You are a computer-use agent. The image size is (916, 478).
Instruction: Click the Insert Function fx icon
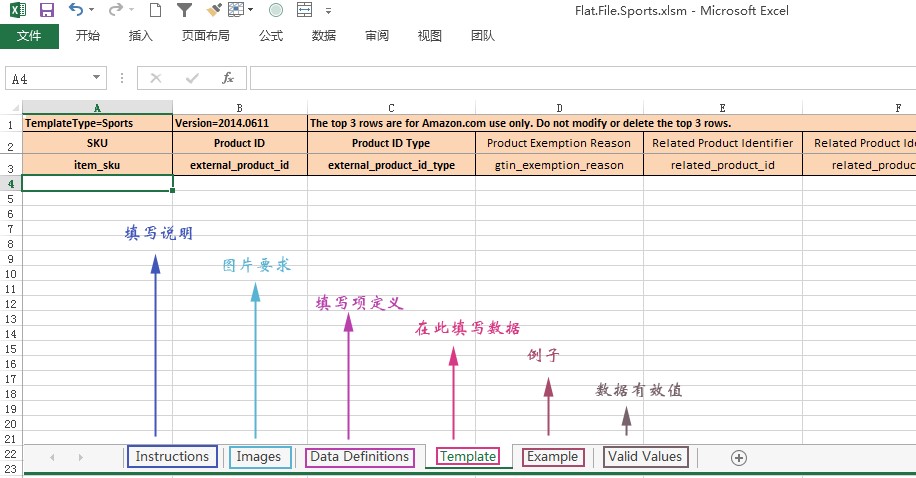click(x=228, y=78)
